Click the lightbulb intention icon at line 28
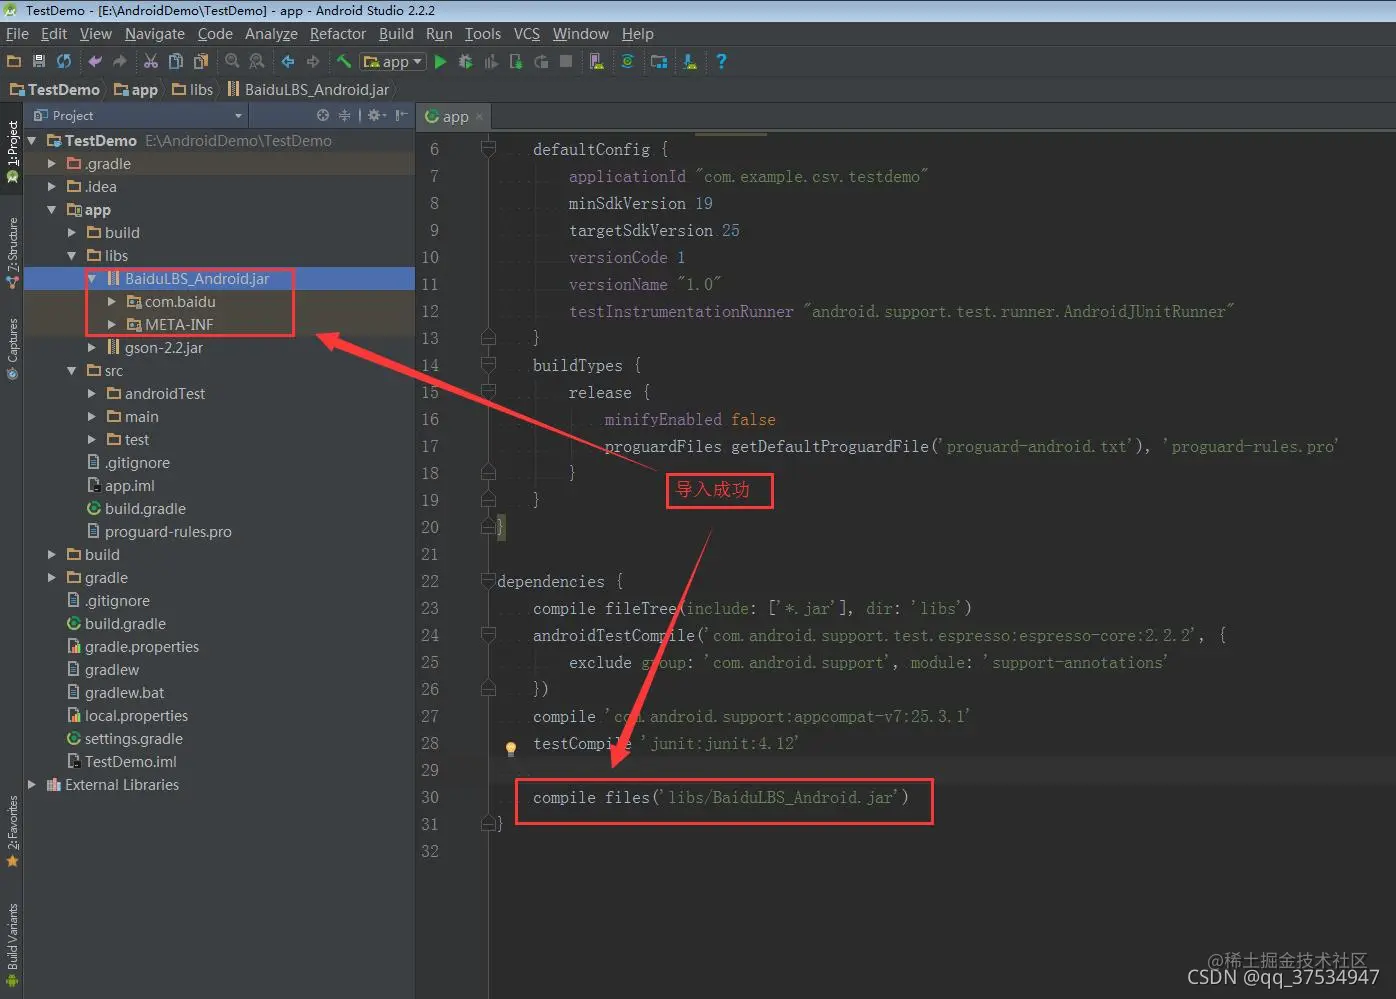 pyautogui.click(x=511, y=747)
